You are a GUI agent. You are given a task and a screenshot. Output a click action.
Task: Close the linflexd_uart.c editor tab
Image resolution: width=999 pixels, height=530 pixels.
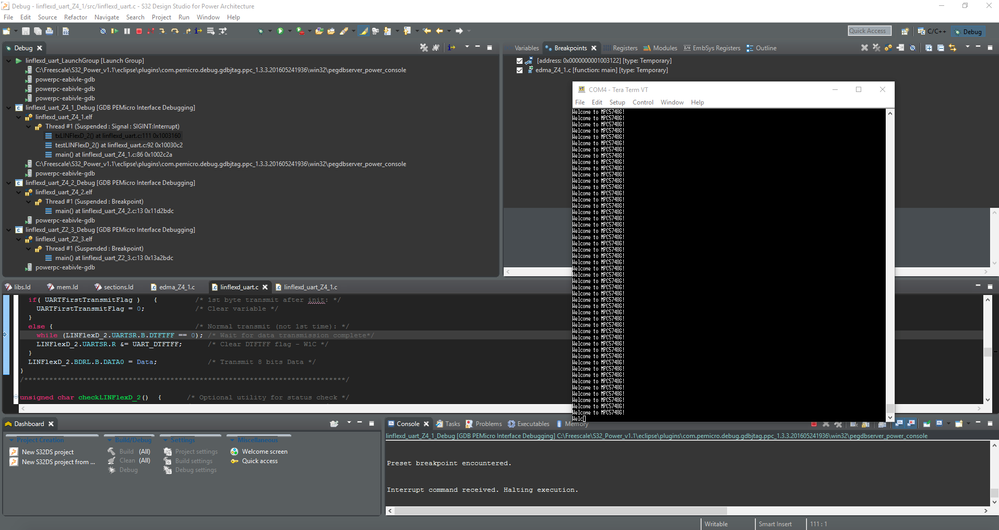coord(265,287)
